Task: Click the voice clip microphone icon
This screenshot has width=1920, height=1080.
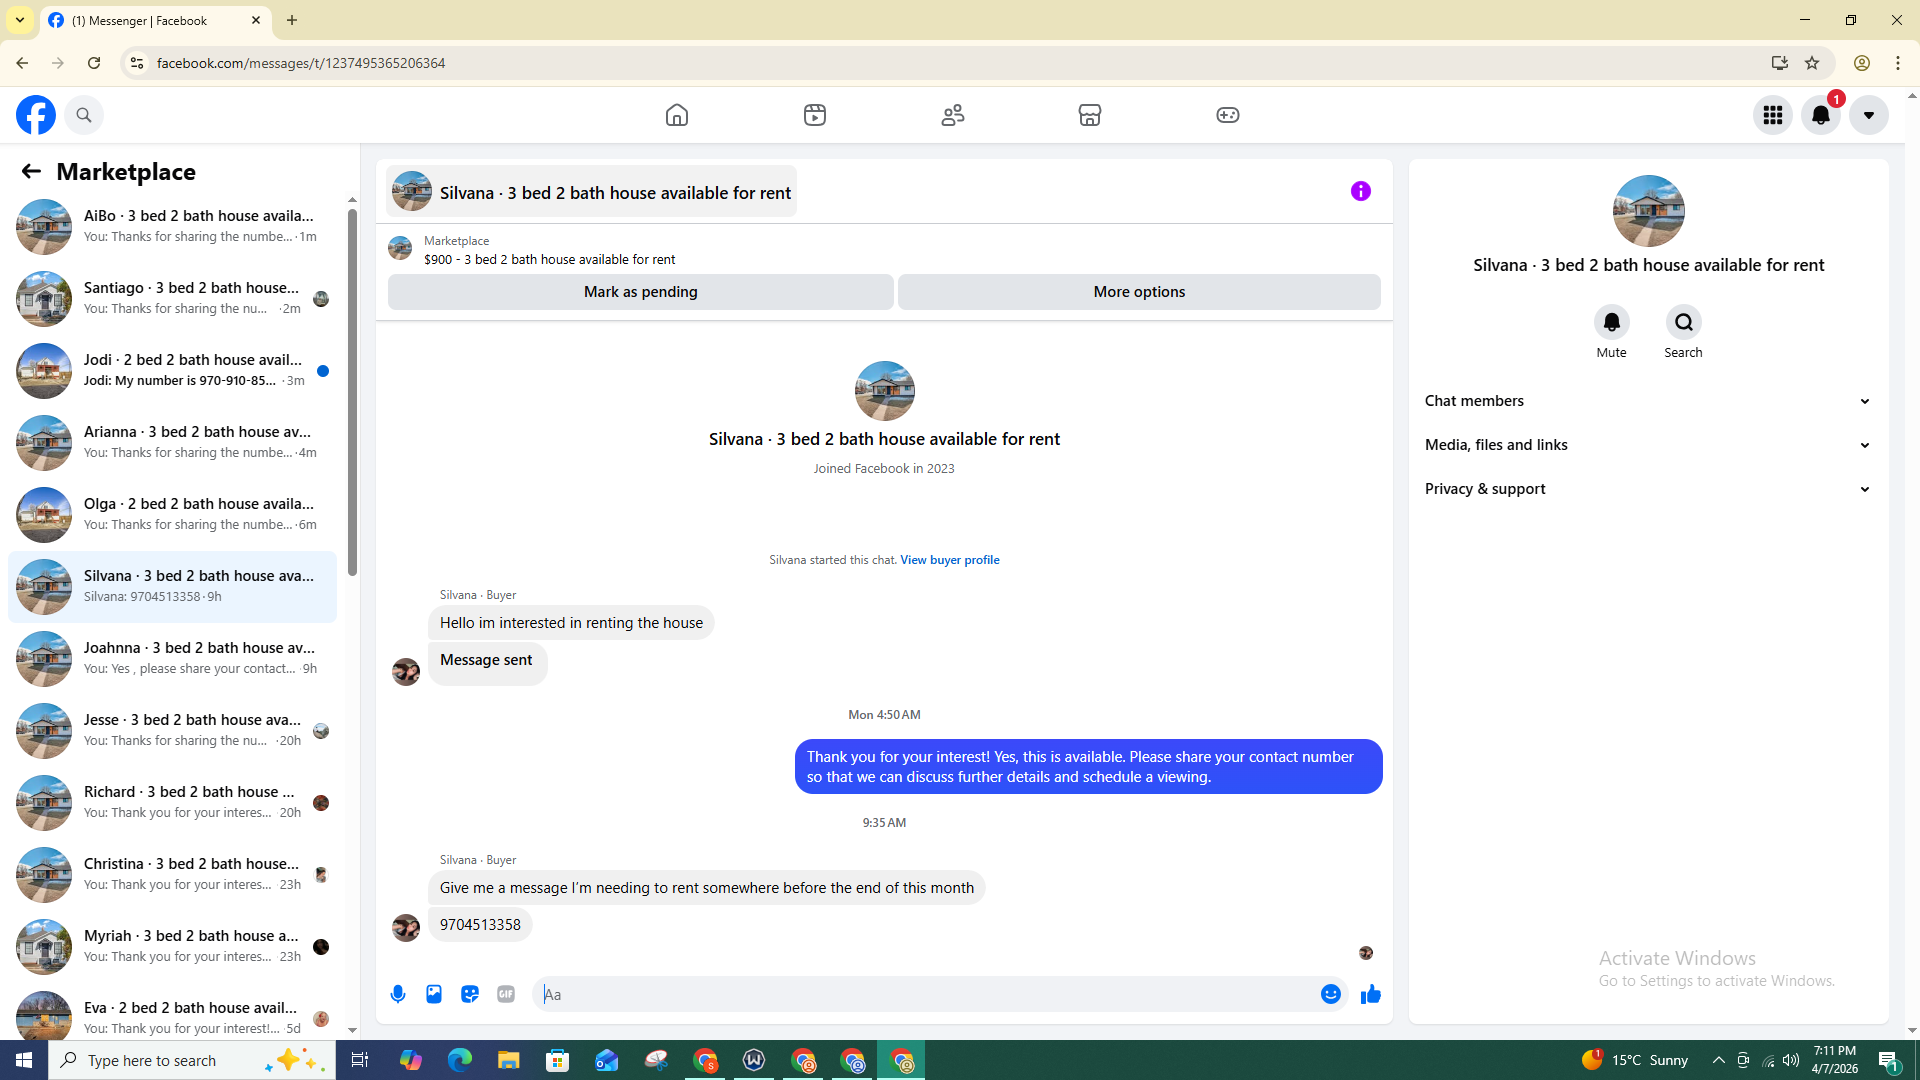Action: (398, 994)
